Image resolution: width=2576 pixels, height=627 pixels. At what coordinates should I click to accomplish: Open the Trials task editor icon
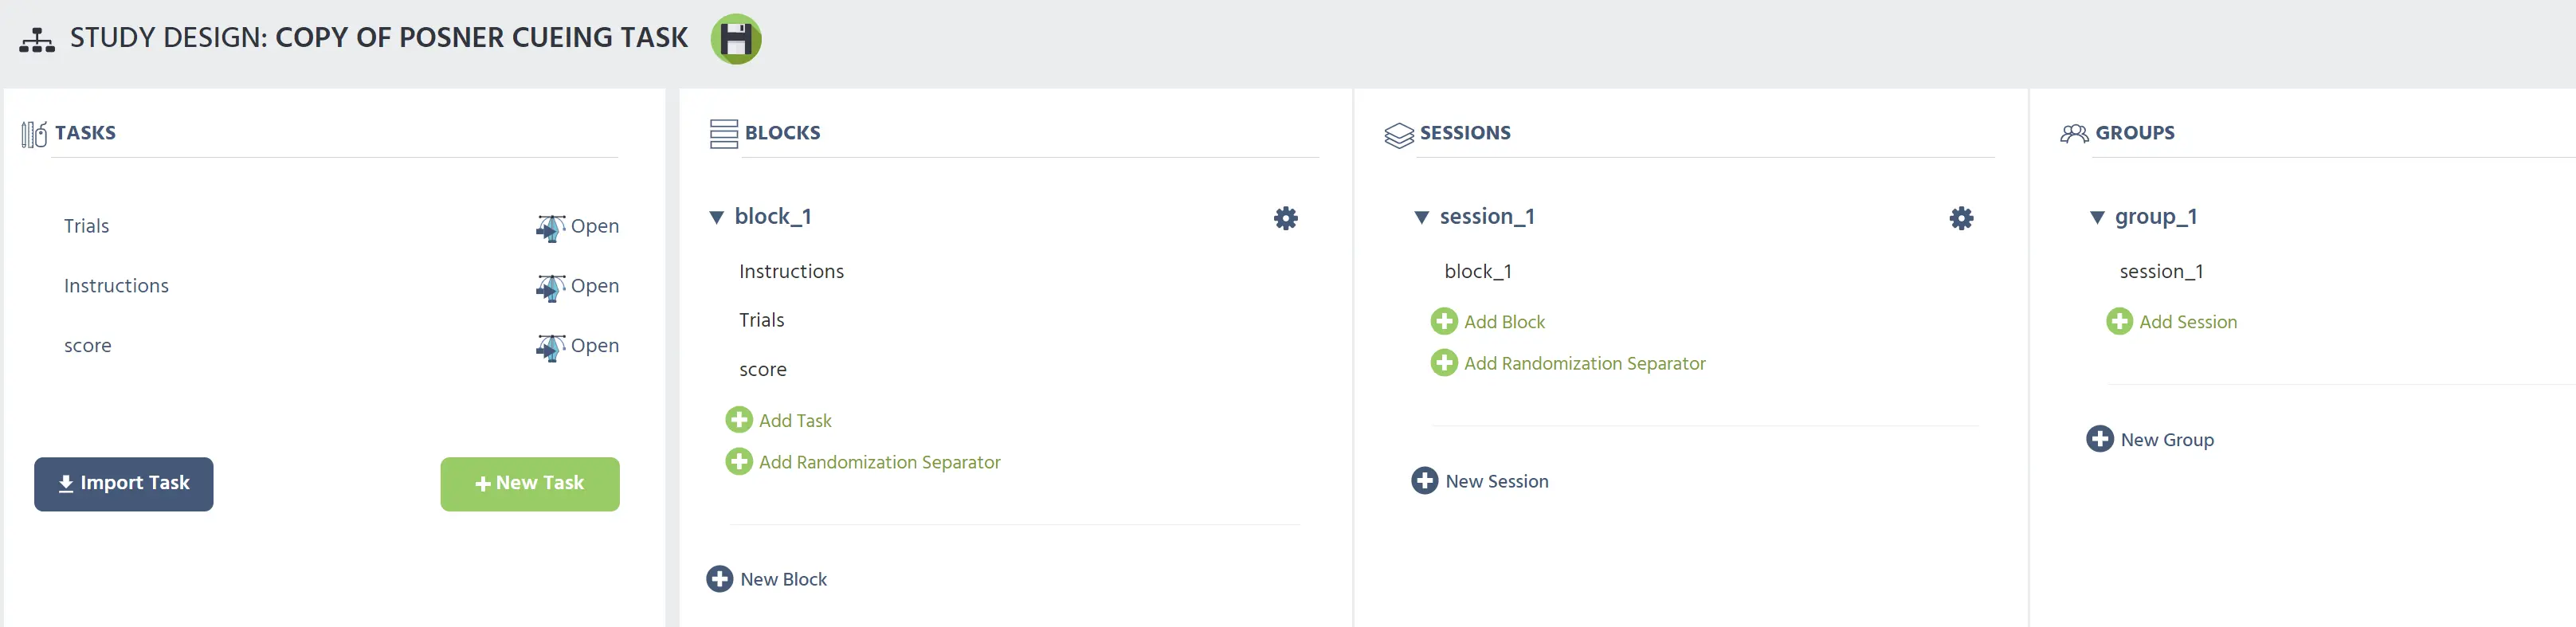click(x=550, y=227)
